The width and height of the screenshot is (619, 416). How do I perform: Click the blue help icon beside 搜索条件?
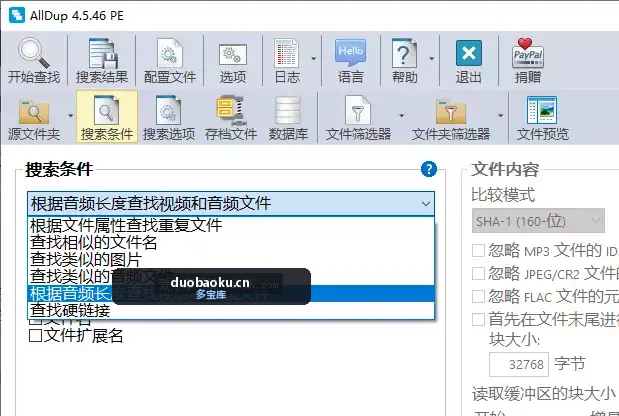pyautogui.click(x=429, y=169)
